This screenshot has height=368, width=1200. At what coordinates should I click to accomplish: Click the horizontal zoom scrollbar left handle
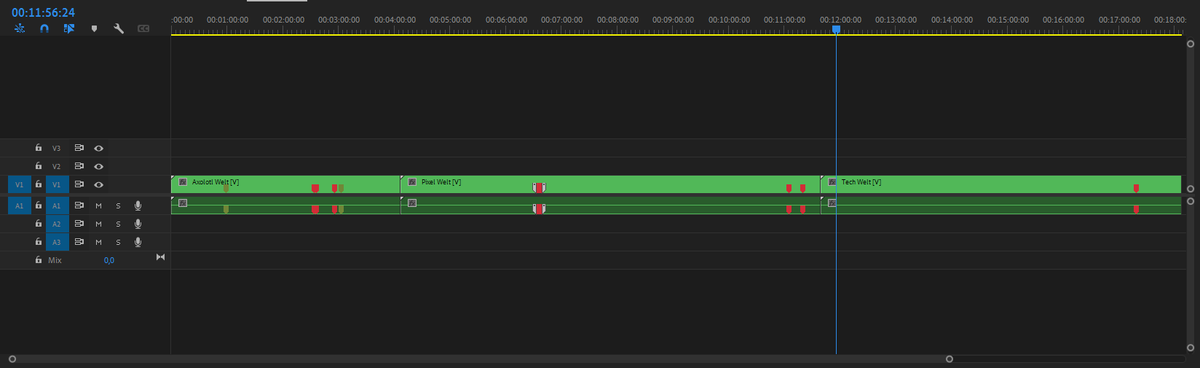coord(11,358)
